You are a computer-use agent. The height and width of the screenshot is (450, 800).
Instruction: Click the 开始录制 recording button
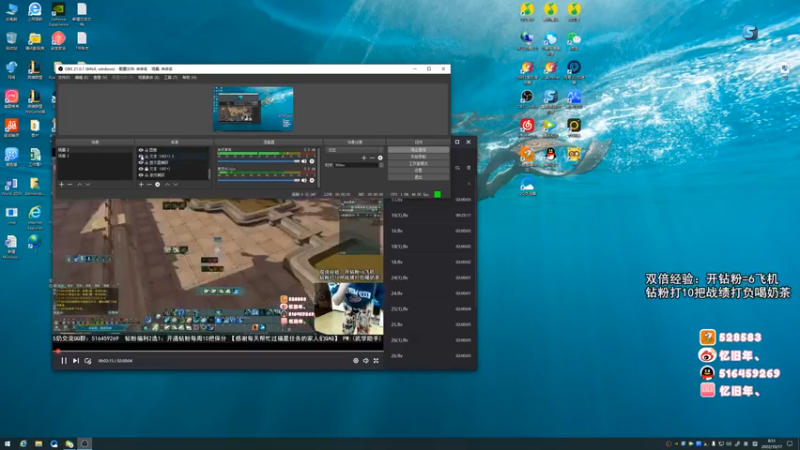pos(418,157)
